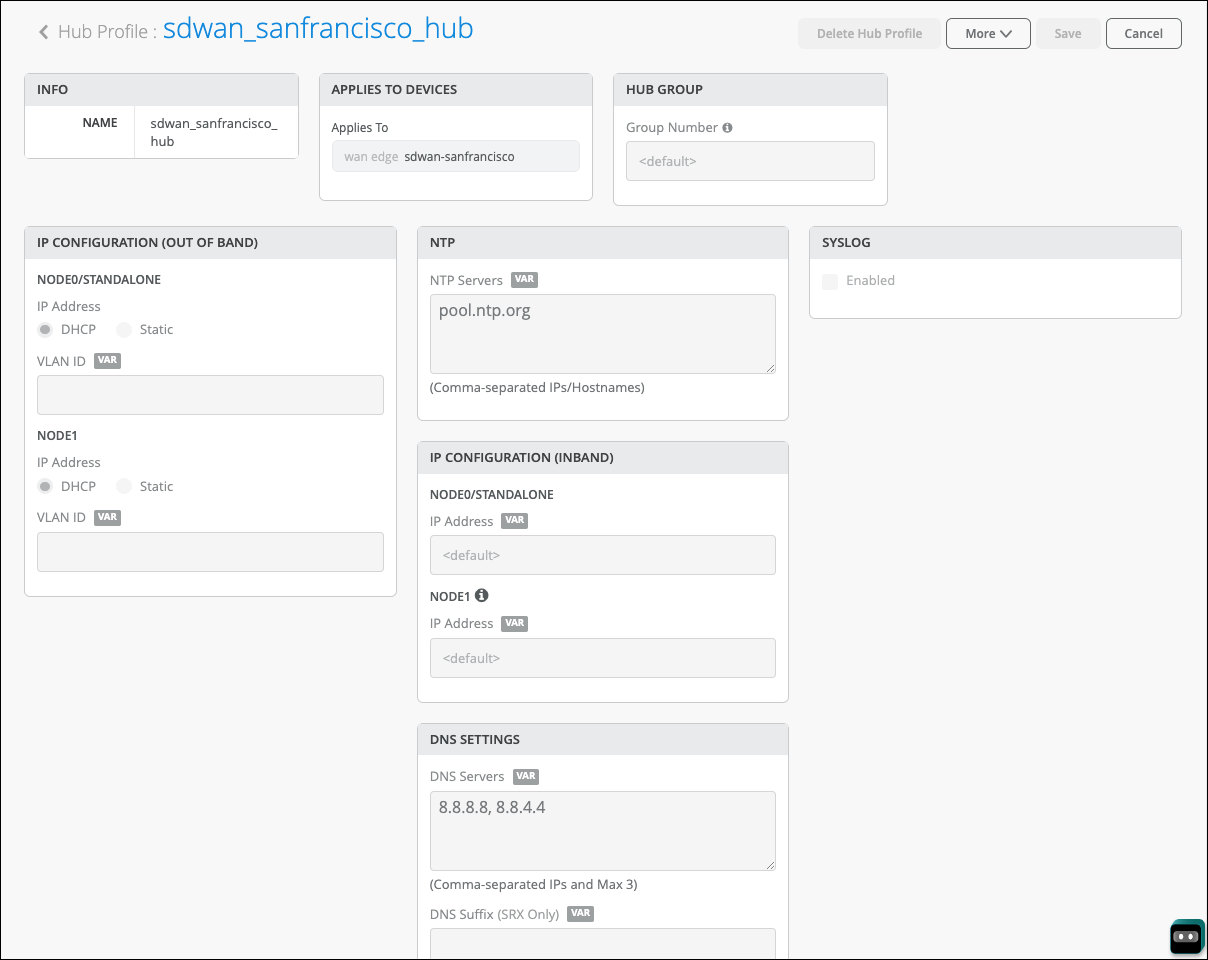Click the VAR badge next to NTP Servers
This screenshot has height=960, width=1208.
tap(524, 280)
